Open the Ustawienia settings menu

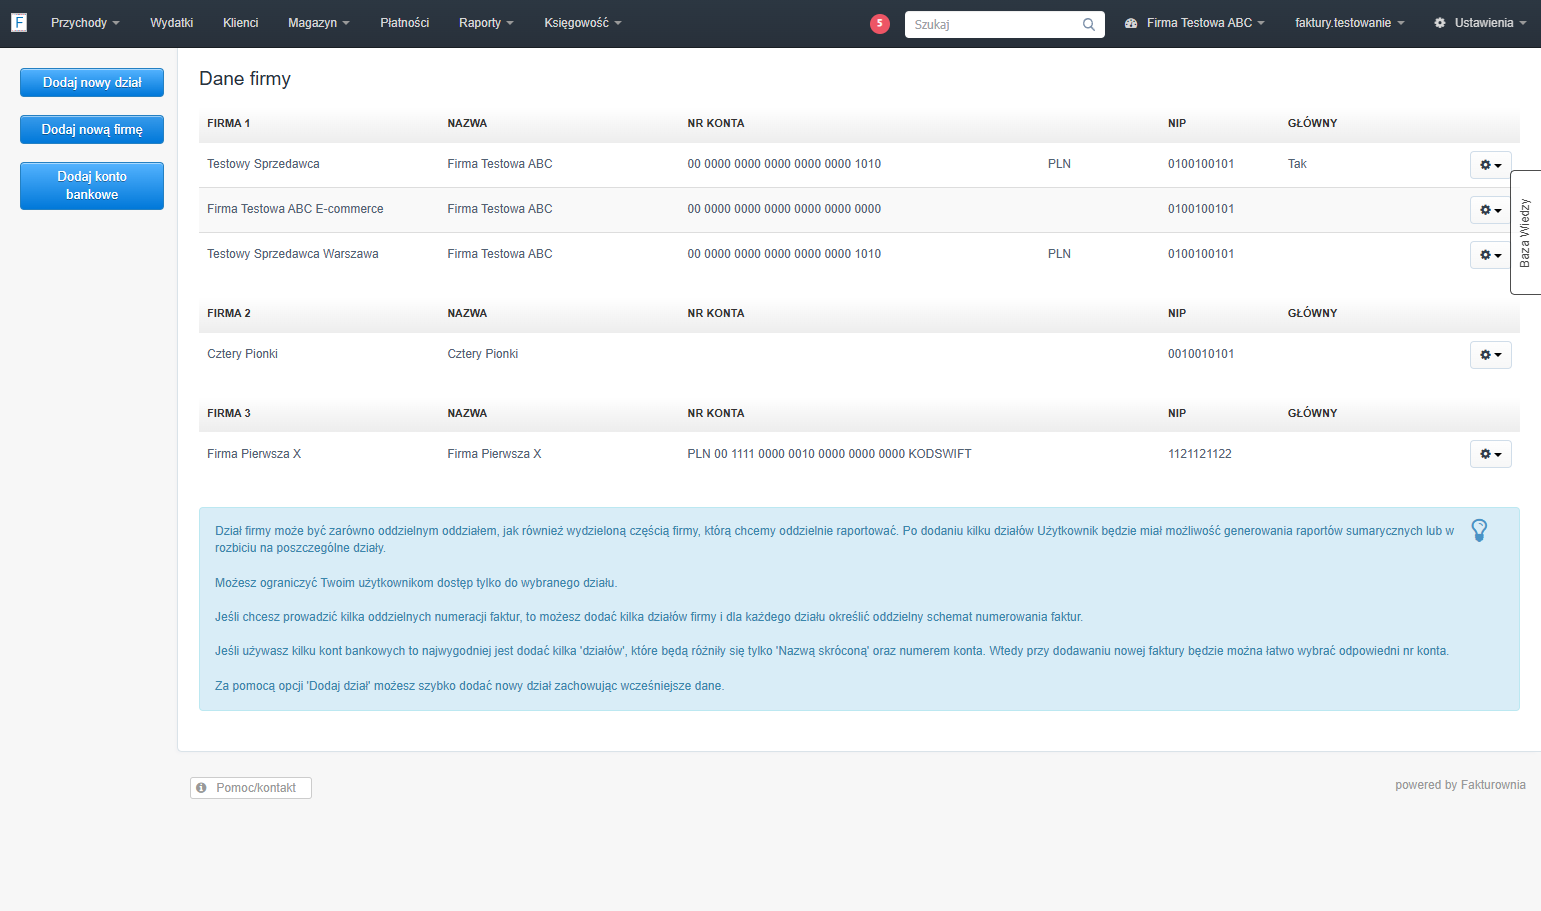click(x=1480, y=23)
